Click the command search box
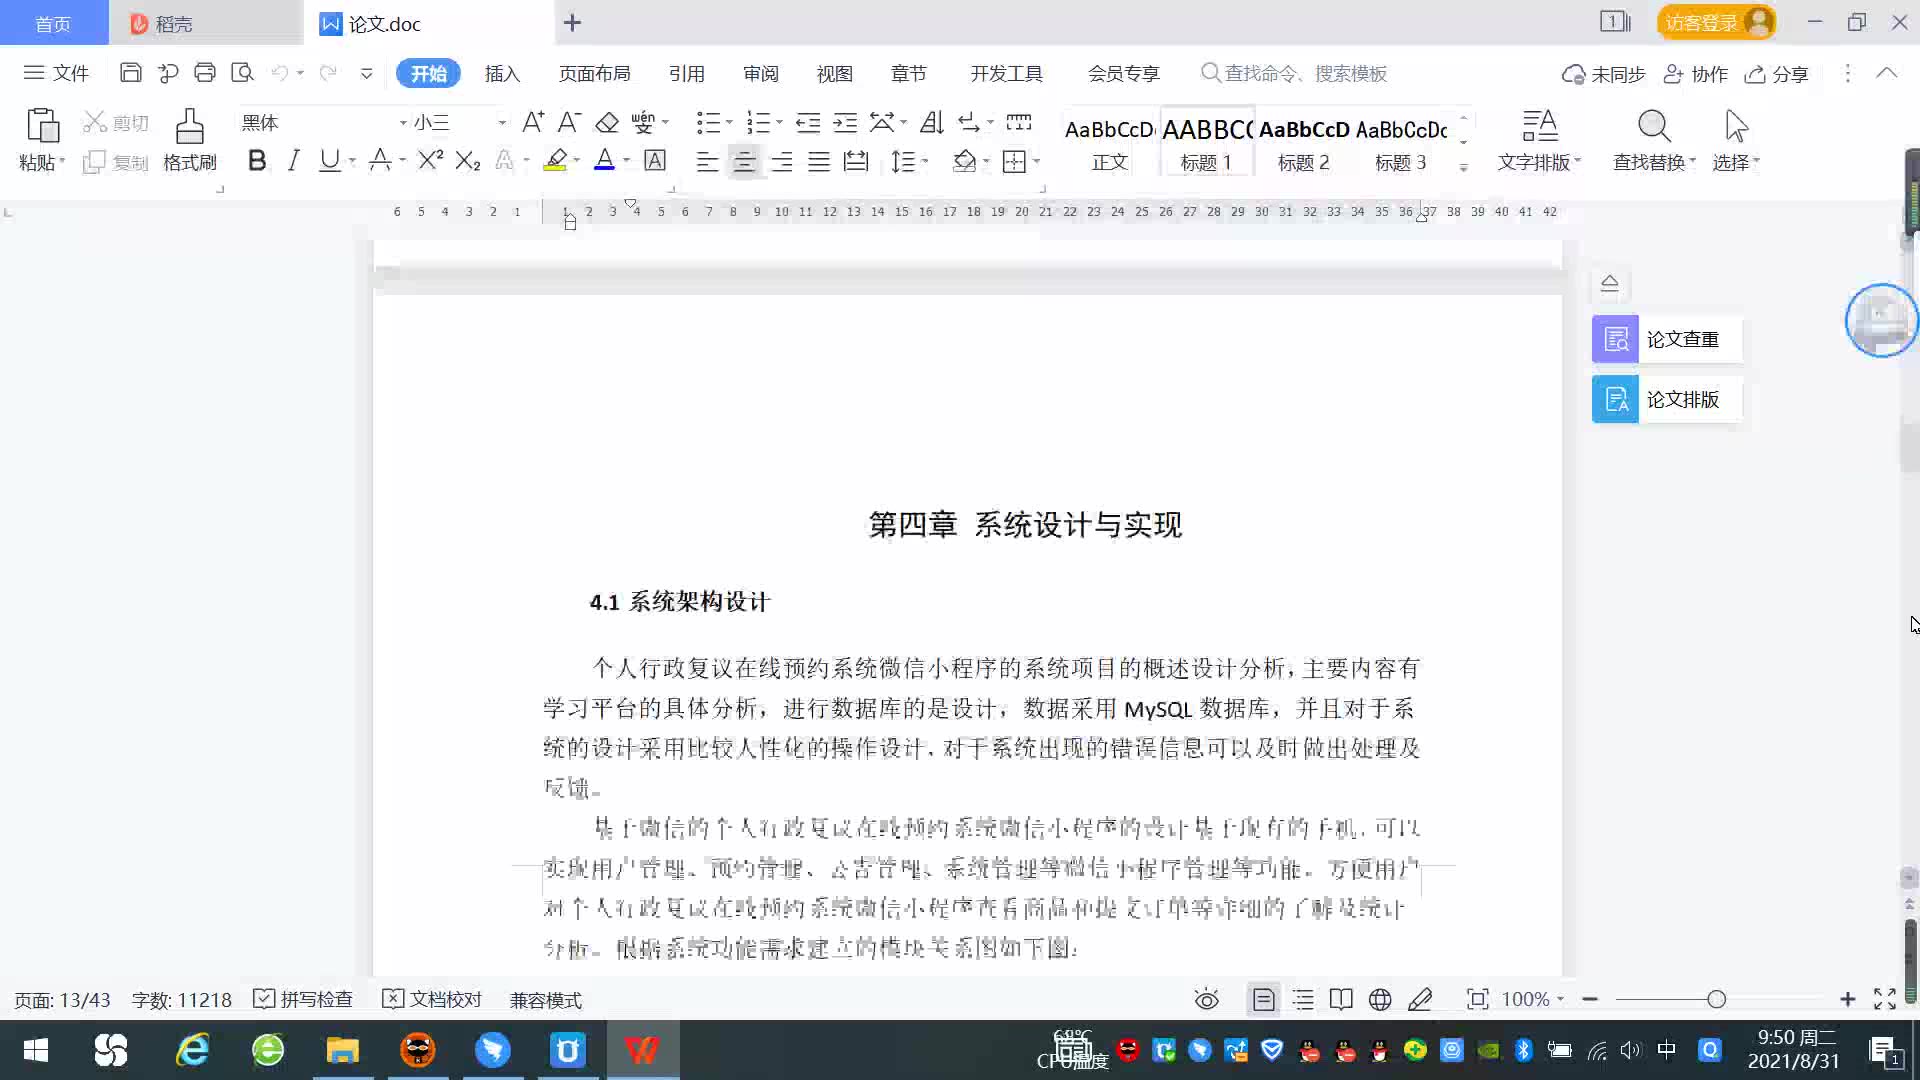Viewport: 1920px width, 1080px height. [x=1294, y=73]
